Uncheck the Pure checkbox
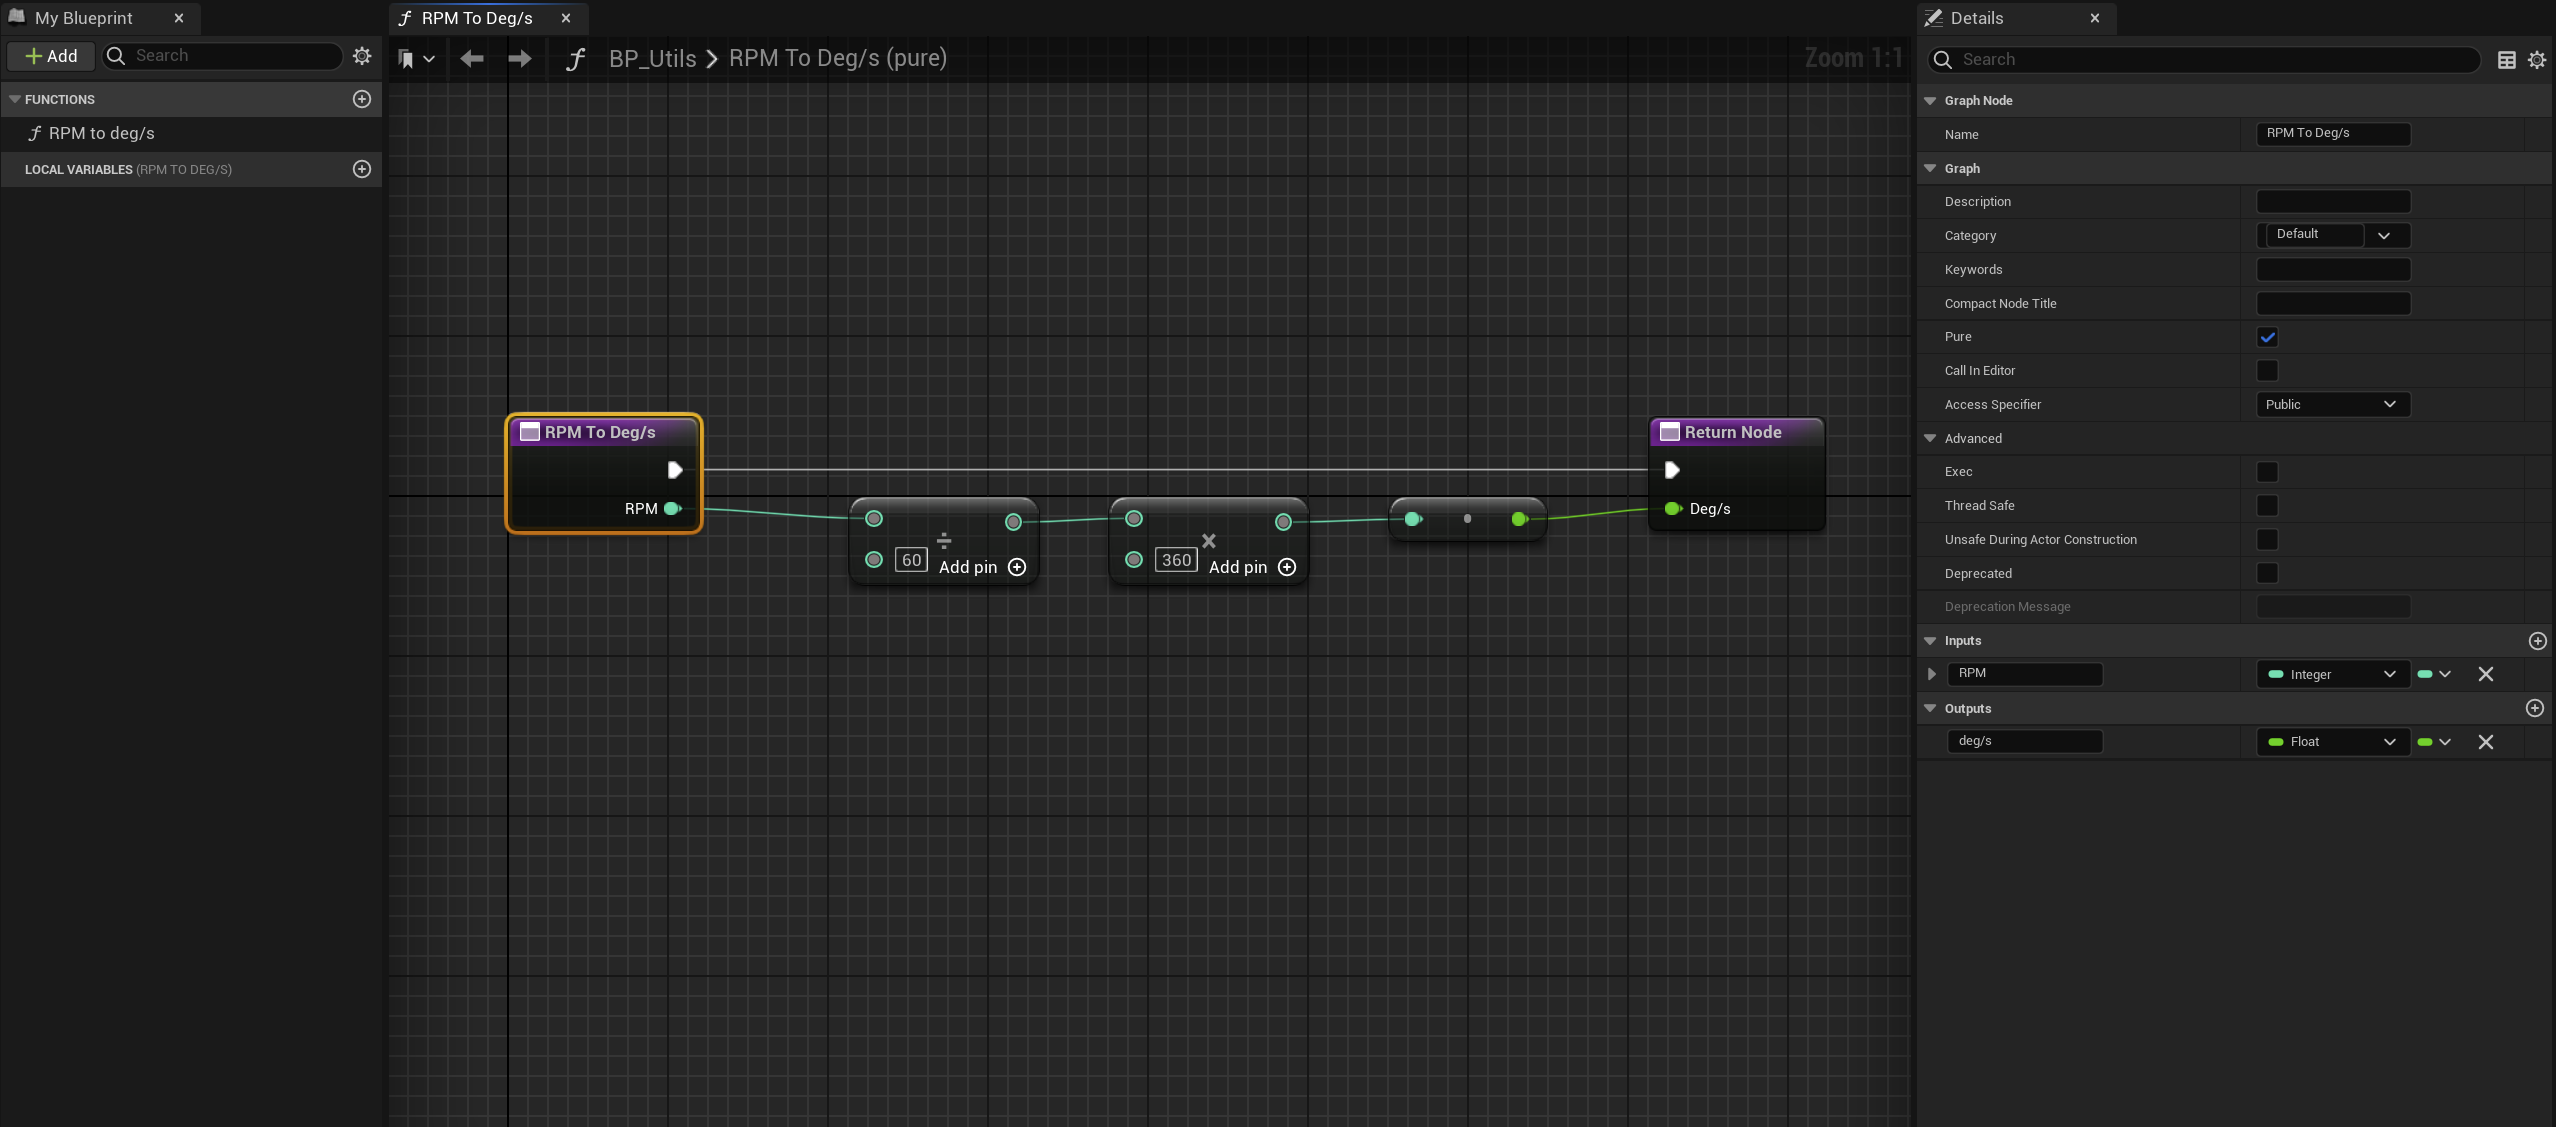Screen dimensions: 2556x1127 pyautogui.click(x=2267, y=337)
